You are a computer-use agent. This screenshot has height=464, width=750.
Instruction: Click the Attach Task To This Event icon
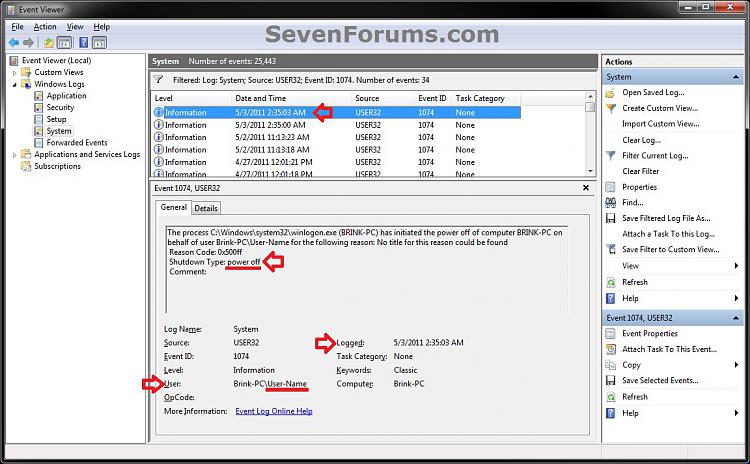[610, 349]
